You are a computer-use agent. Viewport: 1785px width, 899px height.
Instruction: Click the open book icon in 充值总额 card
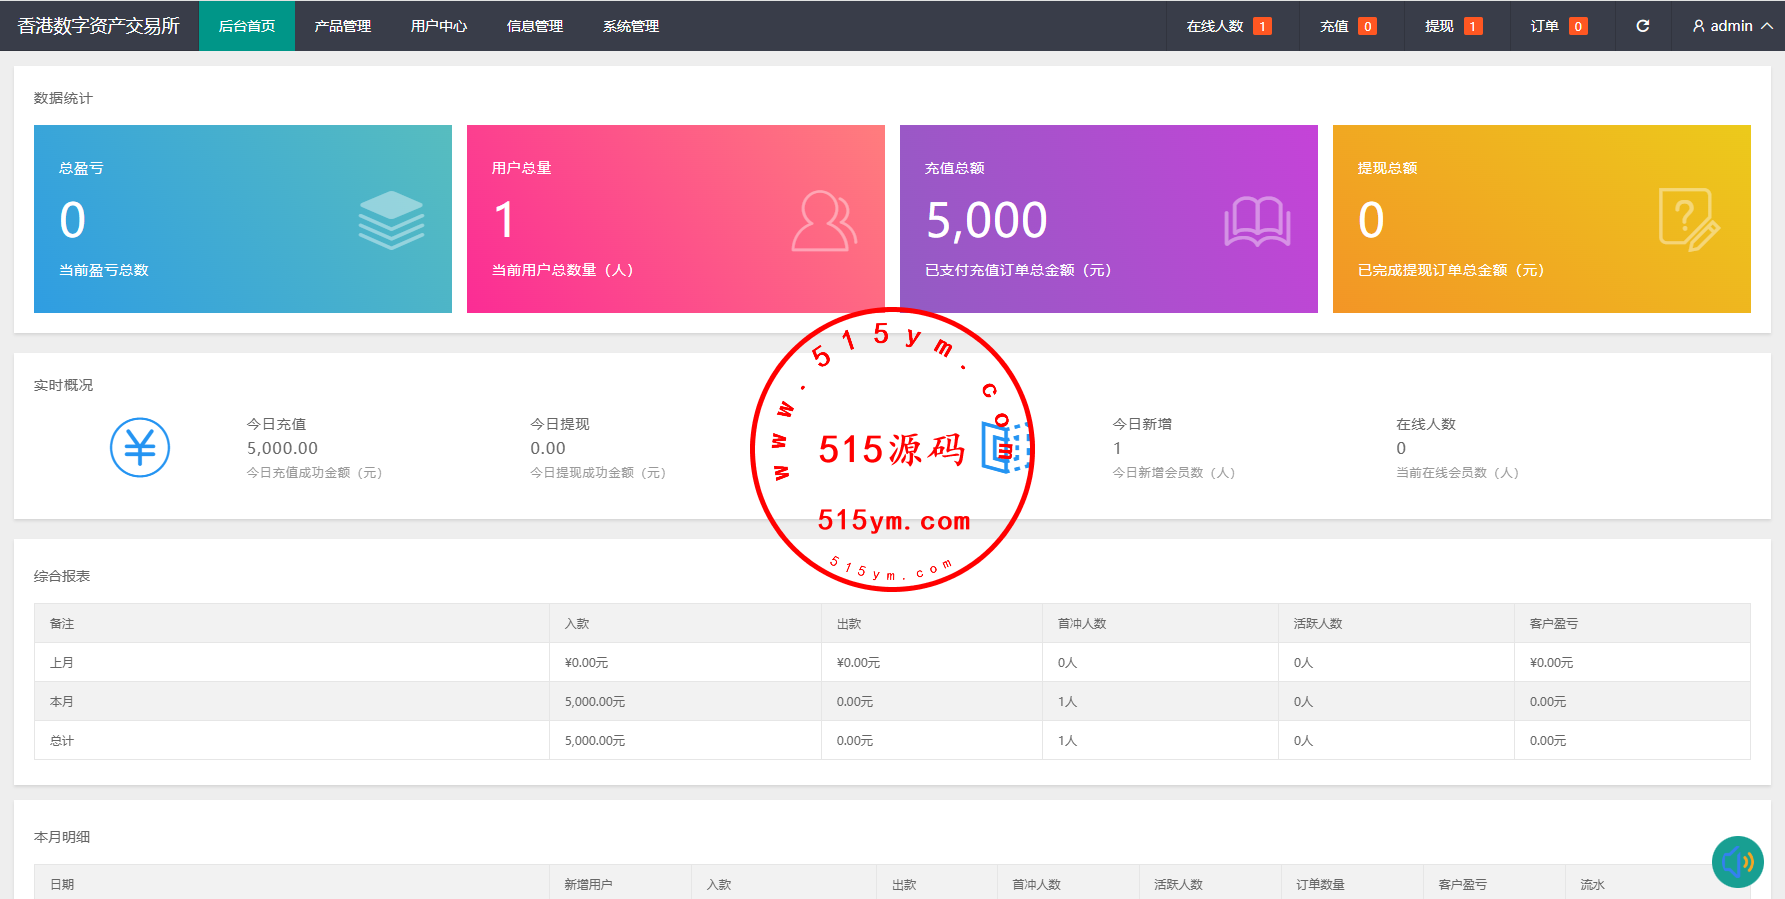click(x=1257, y=221)
